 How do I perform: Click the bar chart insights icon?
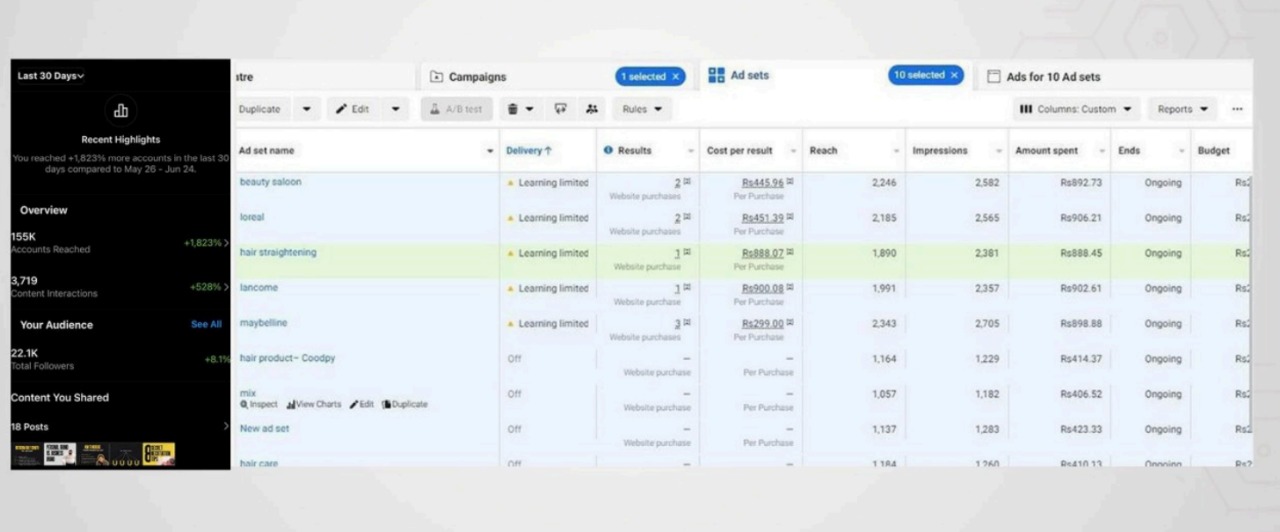(x=121, y=111)
